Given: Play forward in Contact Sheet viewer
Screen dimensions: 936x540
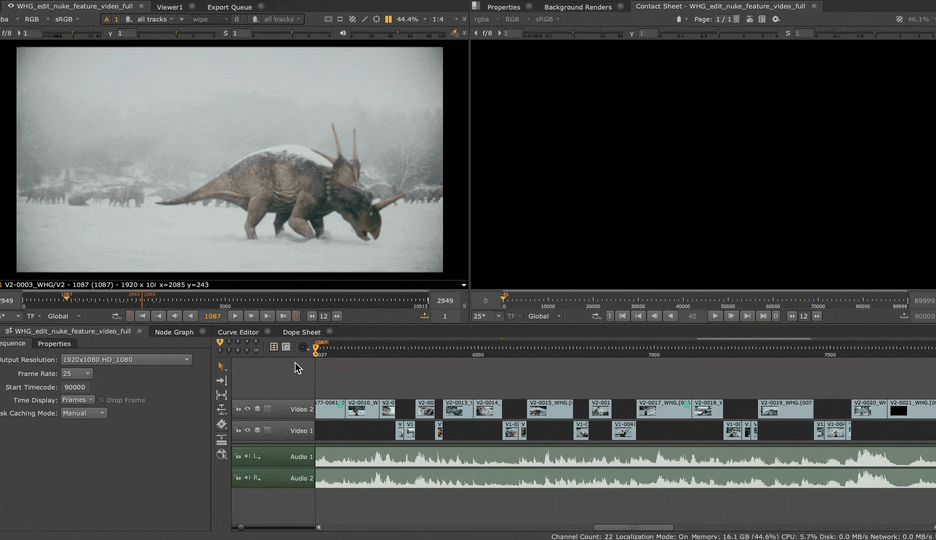Looking at the screenshot, I should [x=715, y=316].
